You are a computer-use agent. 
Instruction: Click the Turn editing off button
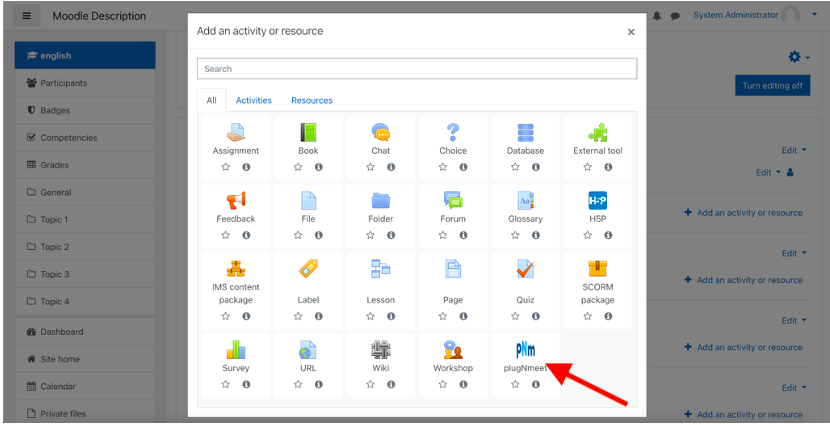coord(772,85)
